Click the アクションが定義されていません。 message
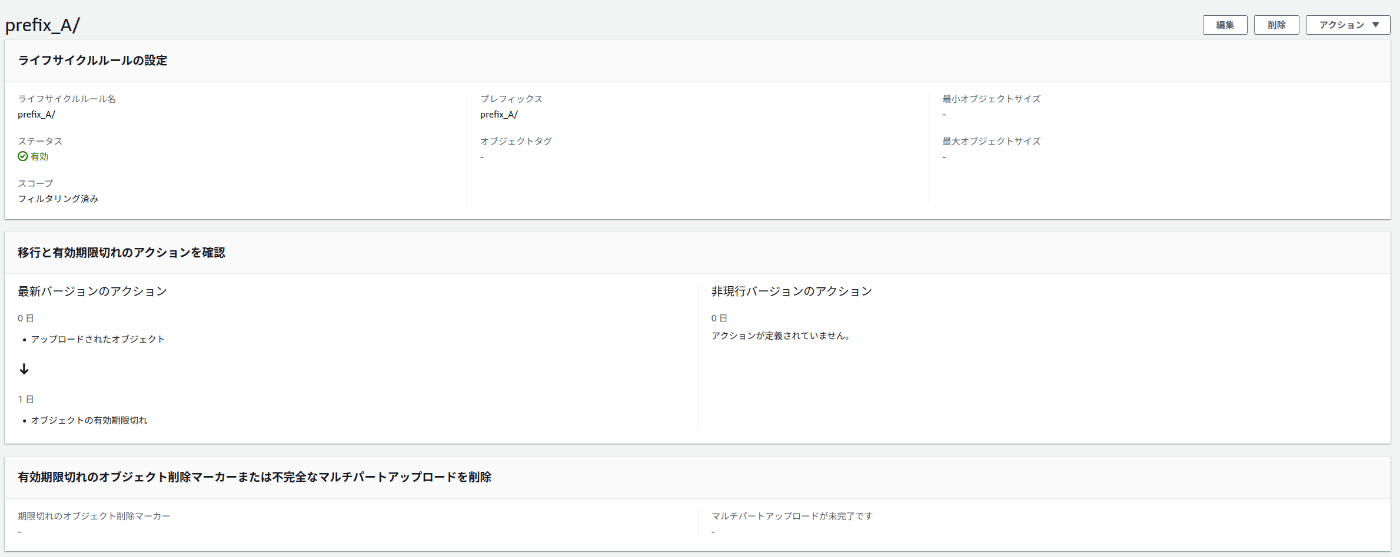Viewport: 1400px width, 557px height. pos(781,336)
